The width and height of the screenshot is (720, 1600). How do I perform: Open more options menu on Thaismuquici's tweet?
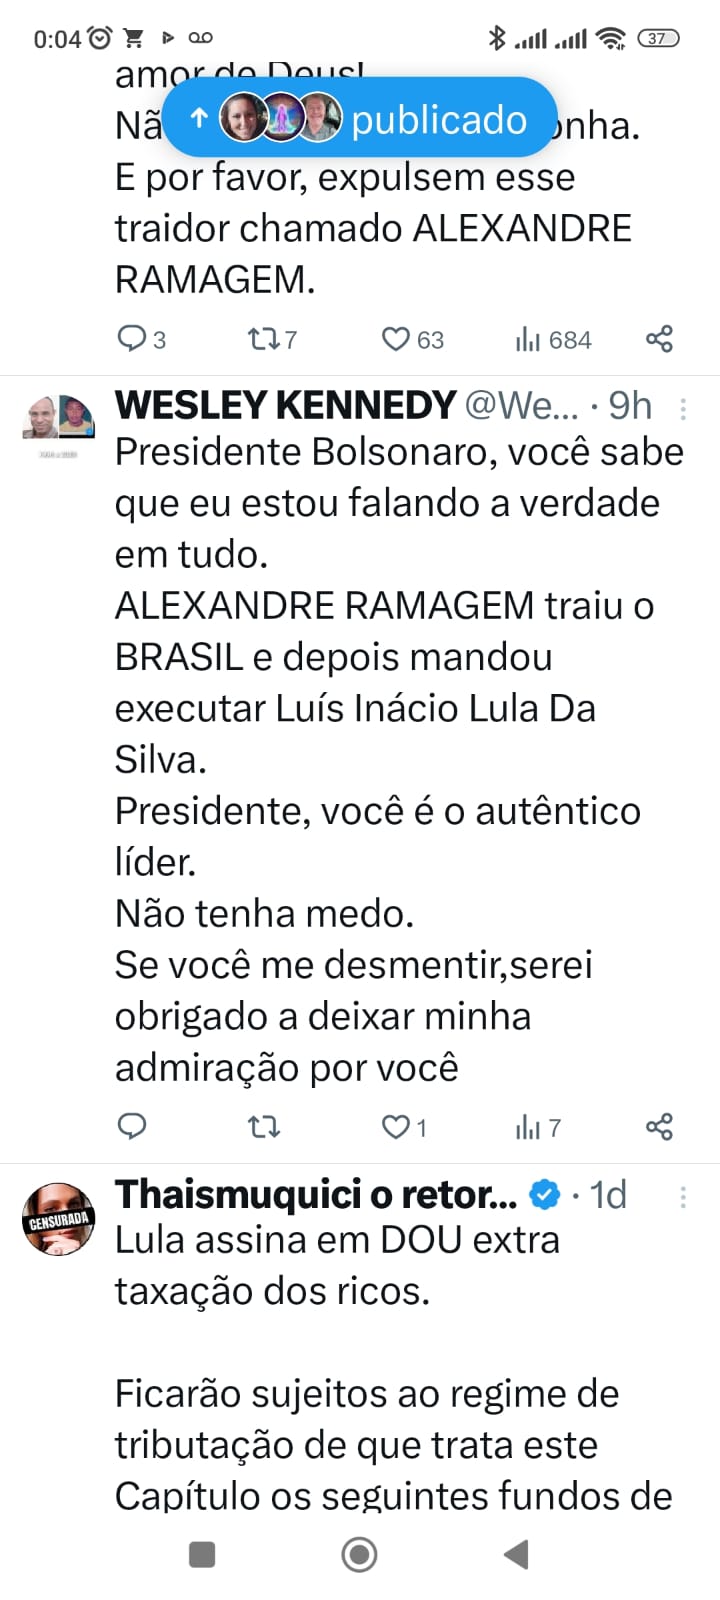point(683,1197)
